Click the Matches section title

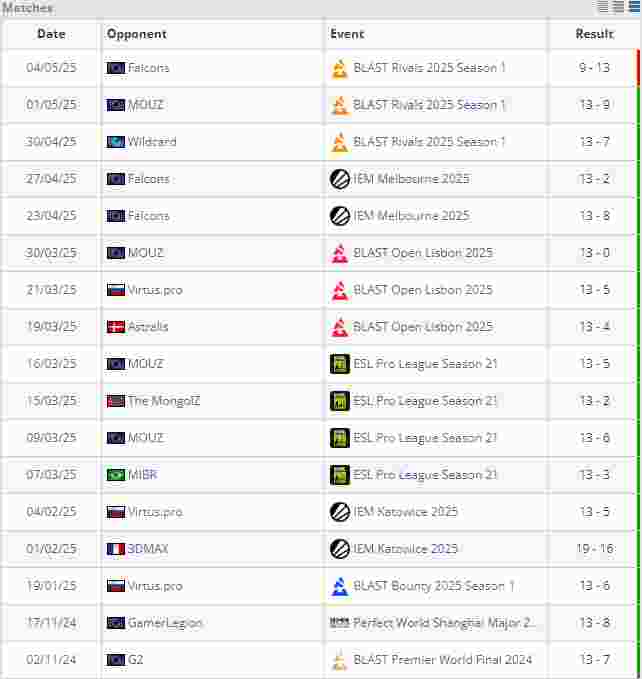coord(27,8)
